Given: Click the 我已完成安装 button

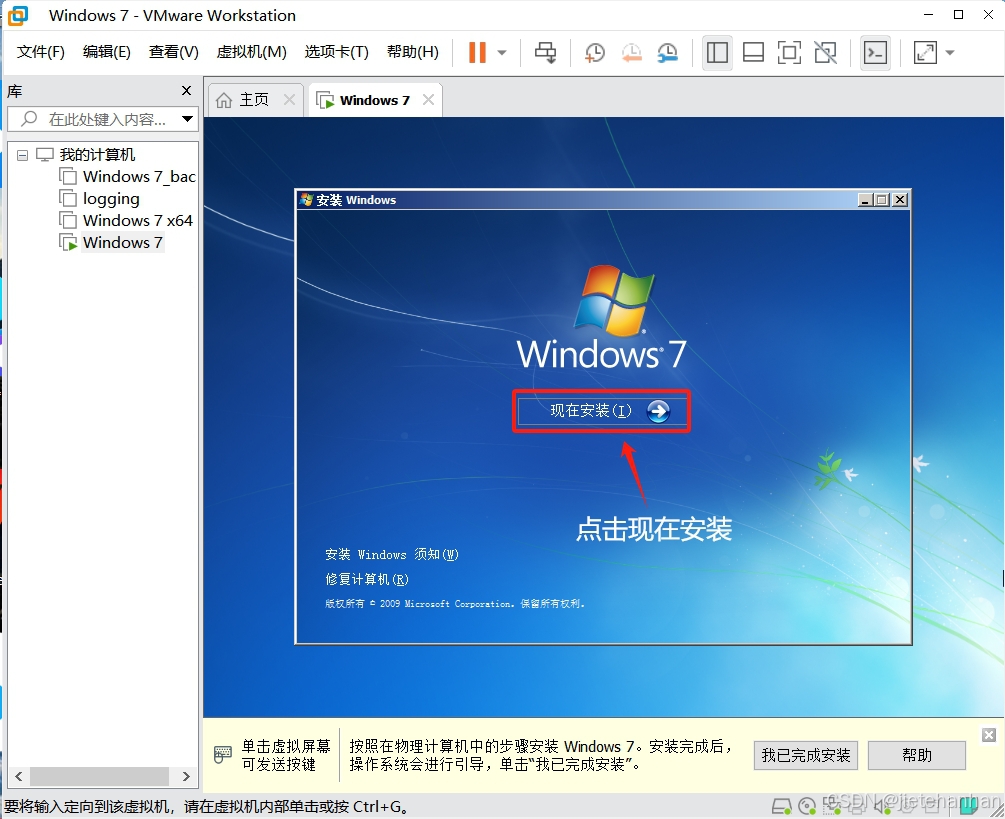Looking at the screenshot, I should point(806,756).
